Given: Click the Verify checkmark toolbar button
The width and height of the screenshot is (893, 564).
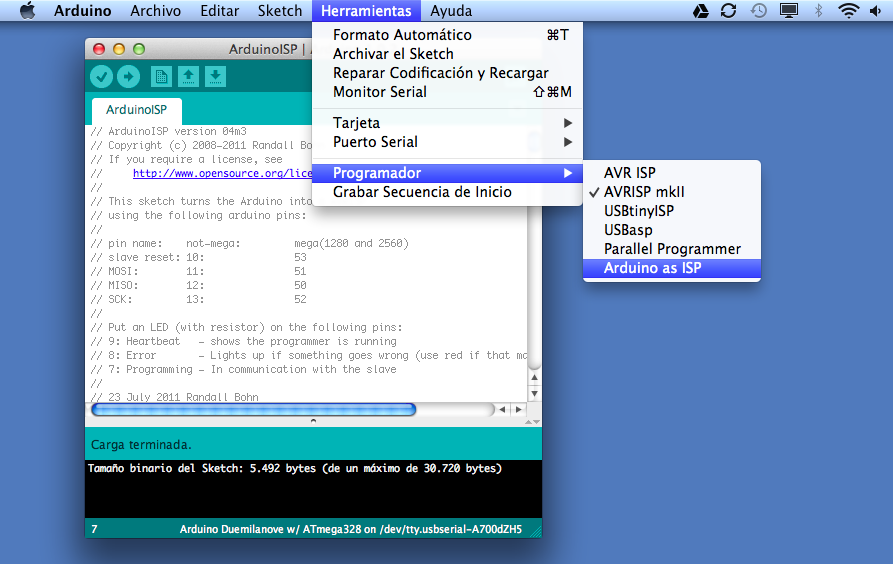Looking at the screenshot, I should (x=101, y=76).
